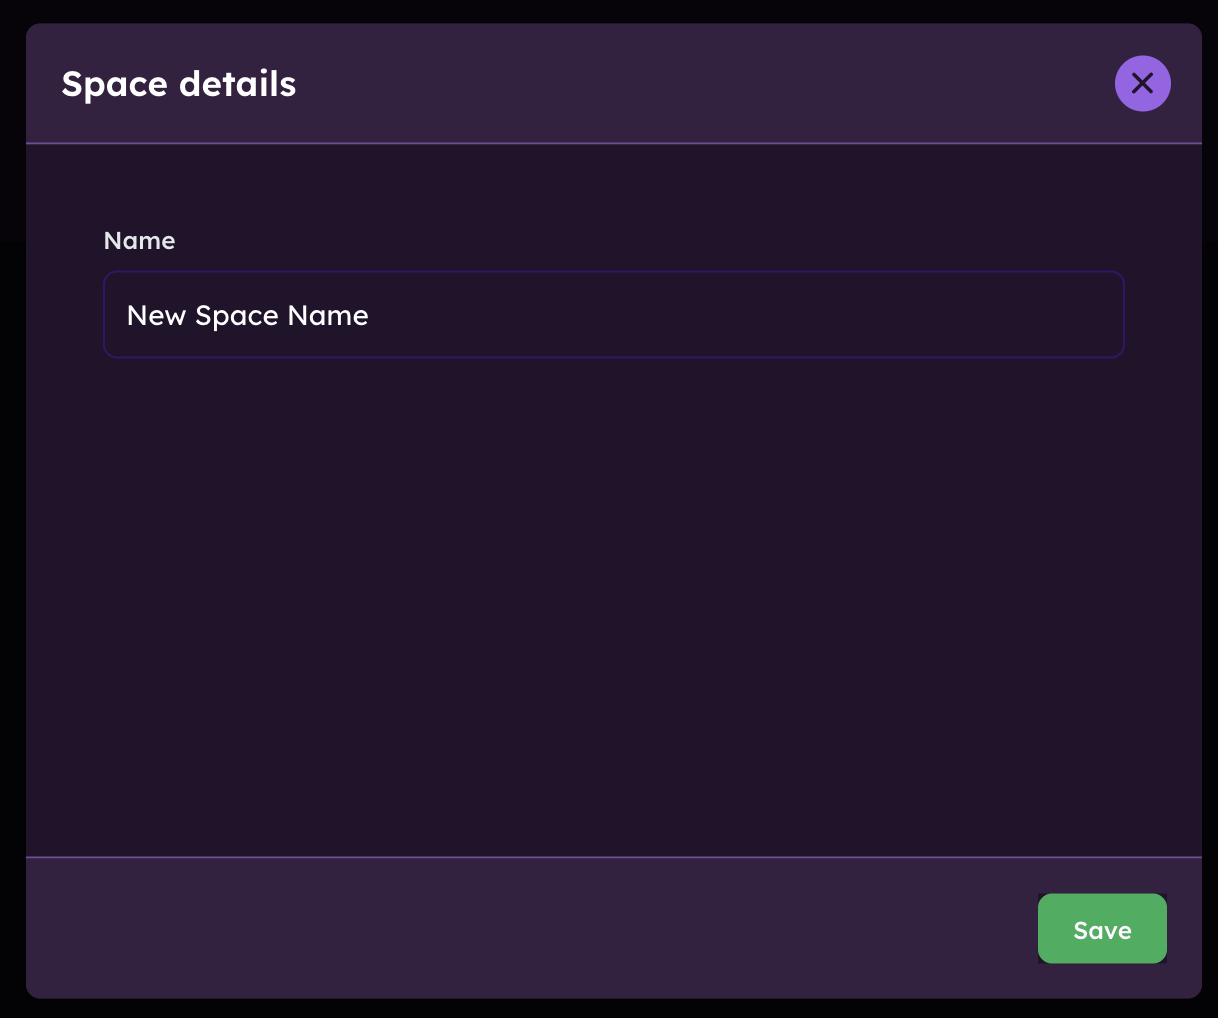Close the Space details dialog
The width and height of the screenshot is (1218, 1018).
point(1142,83)
